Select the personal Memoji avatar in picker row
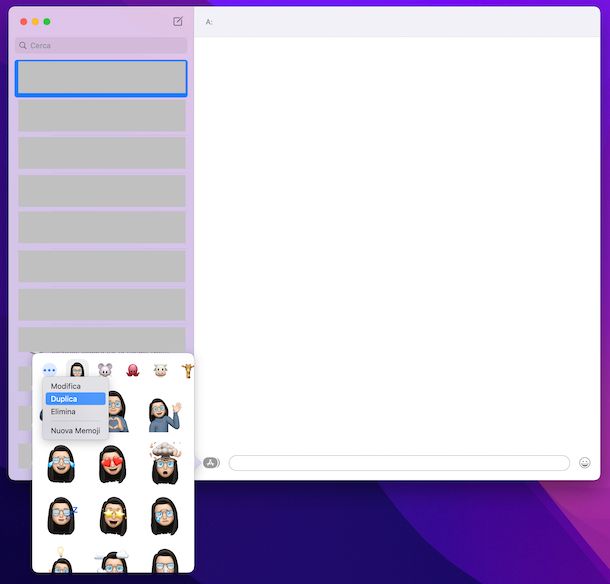Viewport: 610px width, 584px height. [77, 369]
